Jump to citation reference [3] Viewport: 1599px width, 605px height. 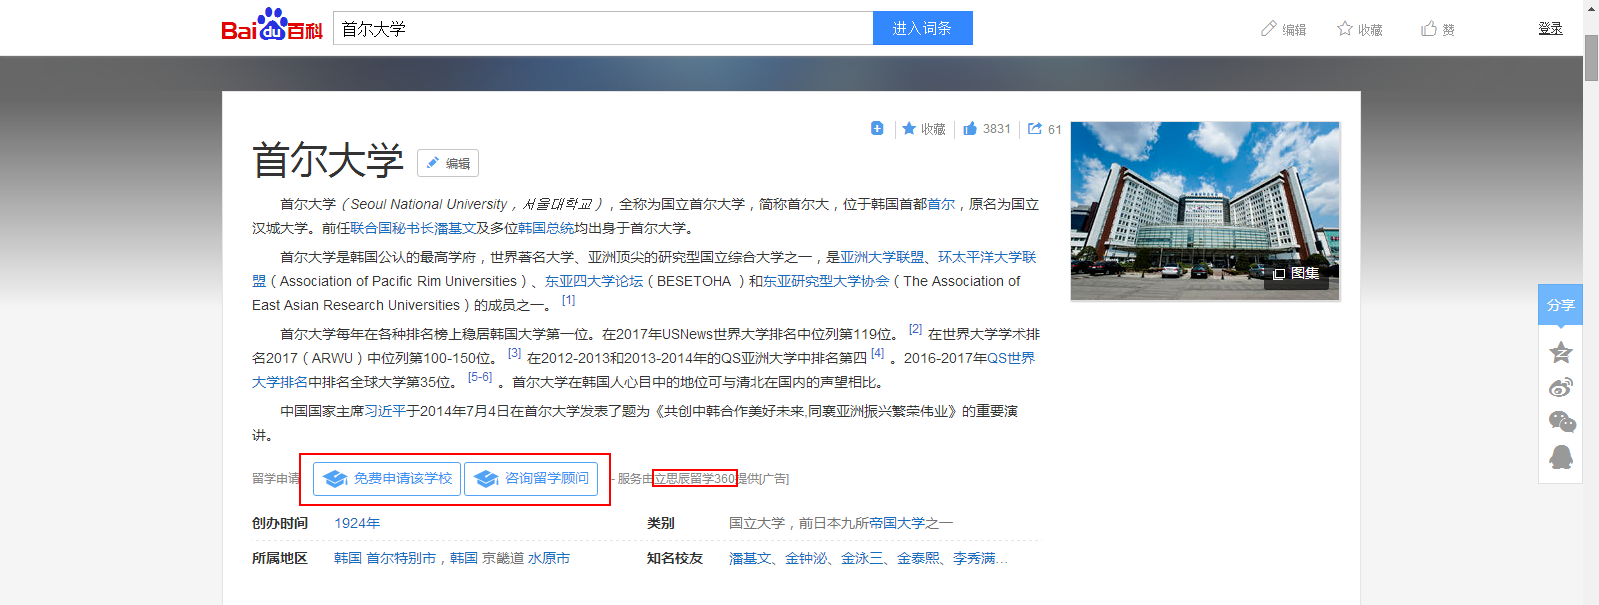tap(514, 353)
